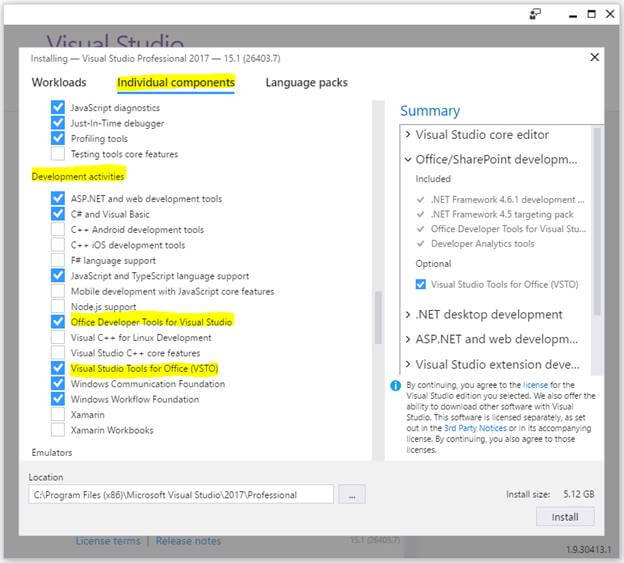Uncheck Profiling tools
Viewport: 624px width, 563px height.
tap(58, 138)
